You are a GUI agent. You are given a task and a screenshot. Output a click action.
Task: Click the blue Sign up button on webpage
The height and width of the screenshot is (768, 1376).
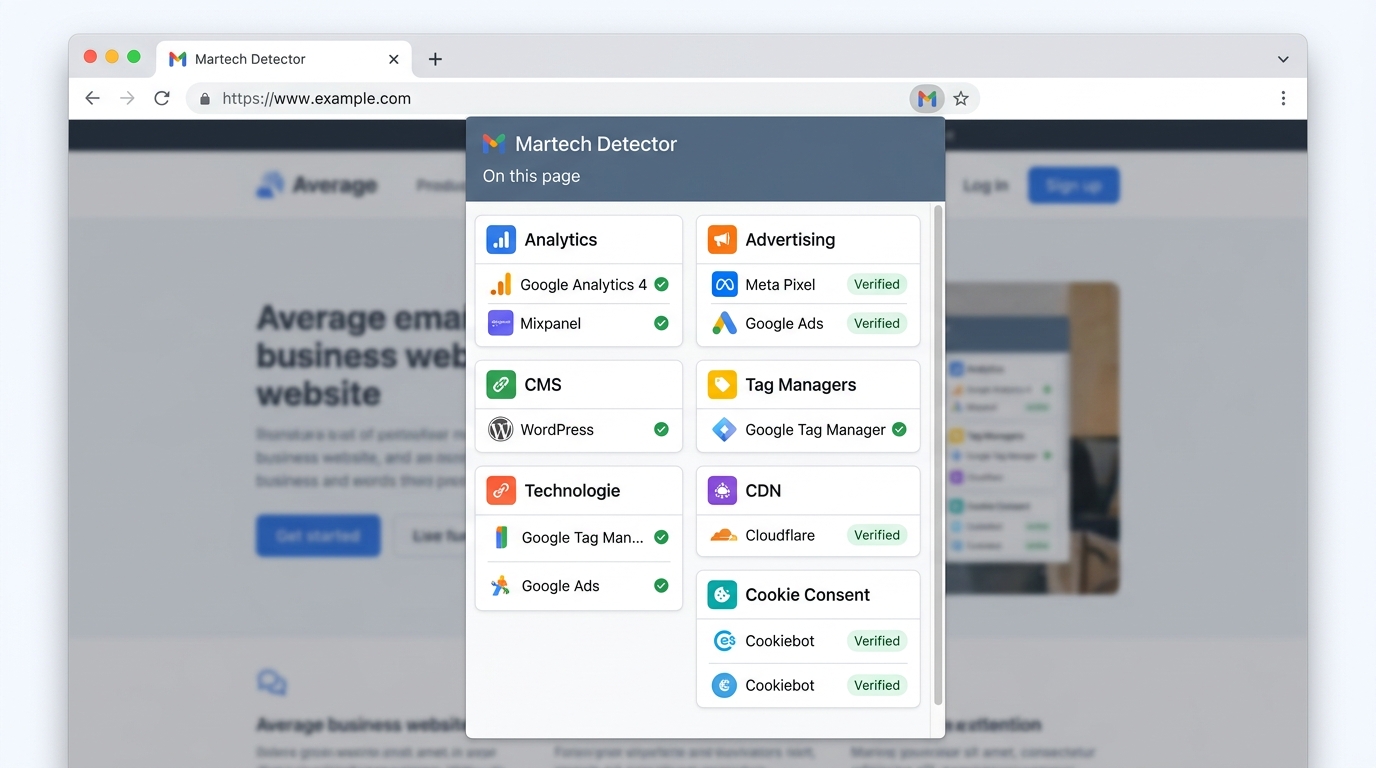[x=1074, y=186]
